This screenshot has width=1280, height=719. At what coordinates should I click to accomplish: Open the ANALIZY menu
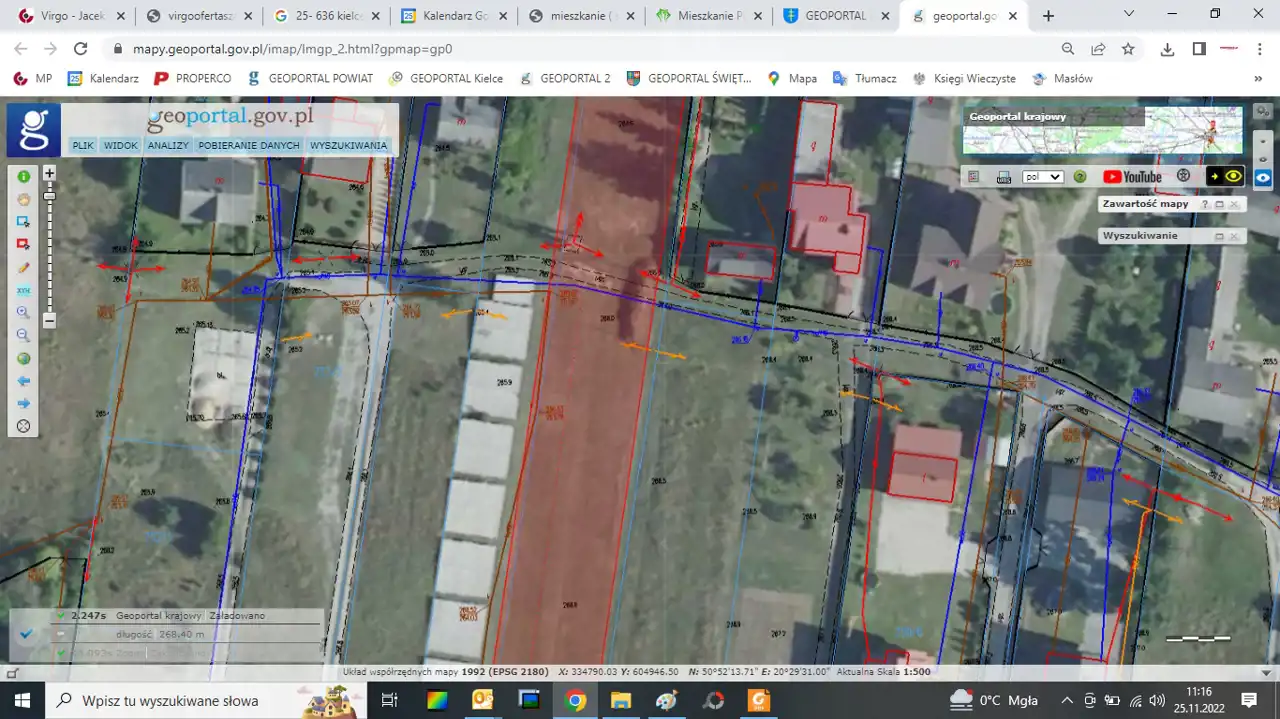[168, 145]
